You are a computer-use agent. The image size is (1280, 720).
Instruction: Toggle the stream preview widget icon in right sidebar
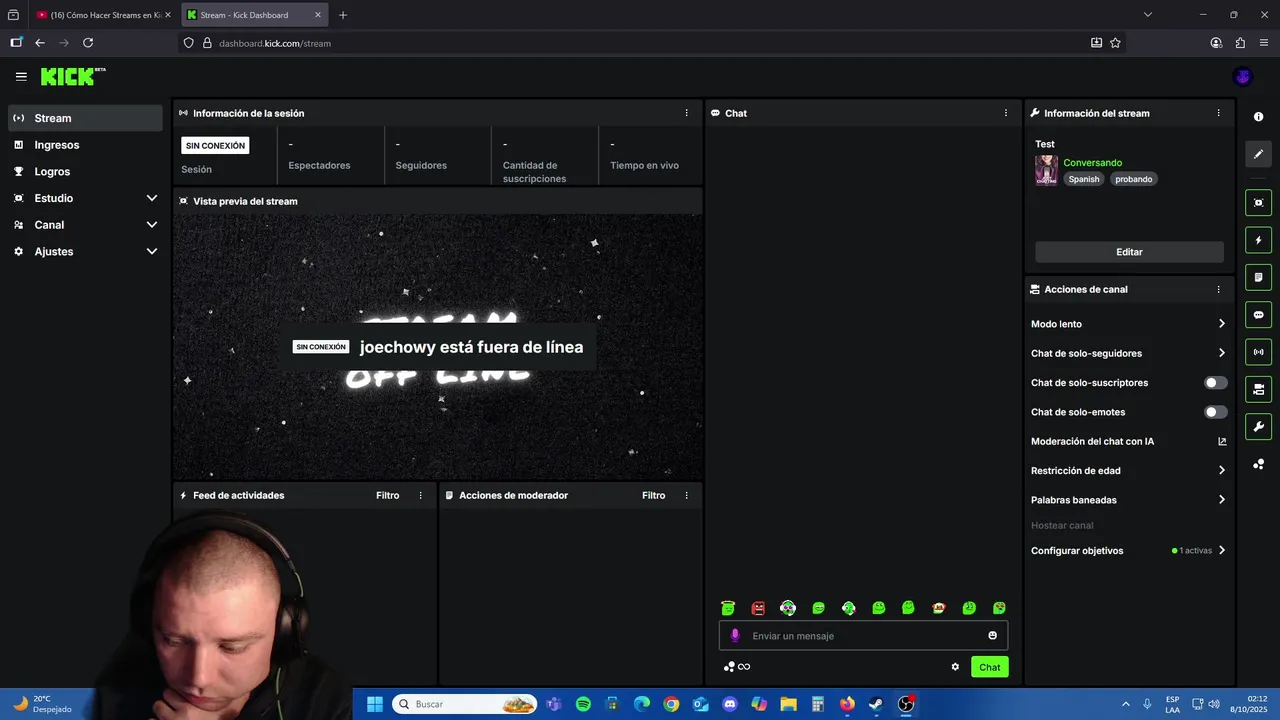tap(1258, 202)
